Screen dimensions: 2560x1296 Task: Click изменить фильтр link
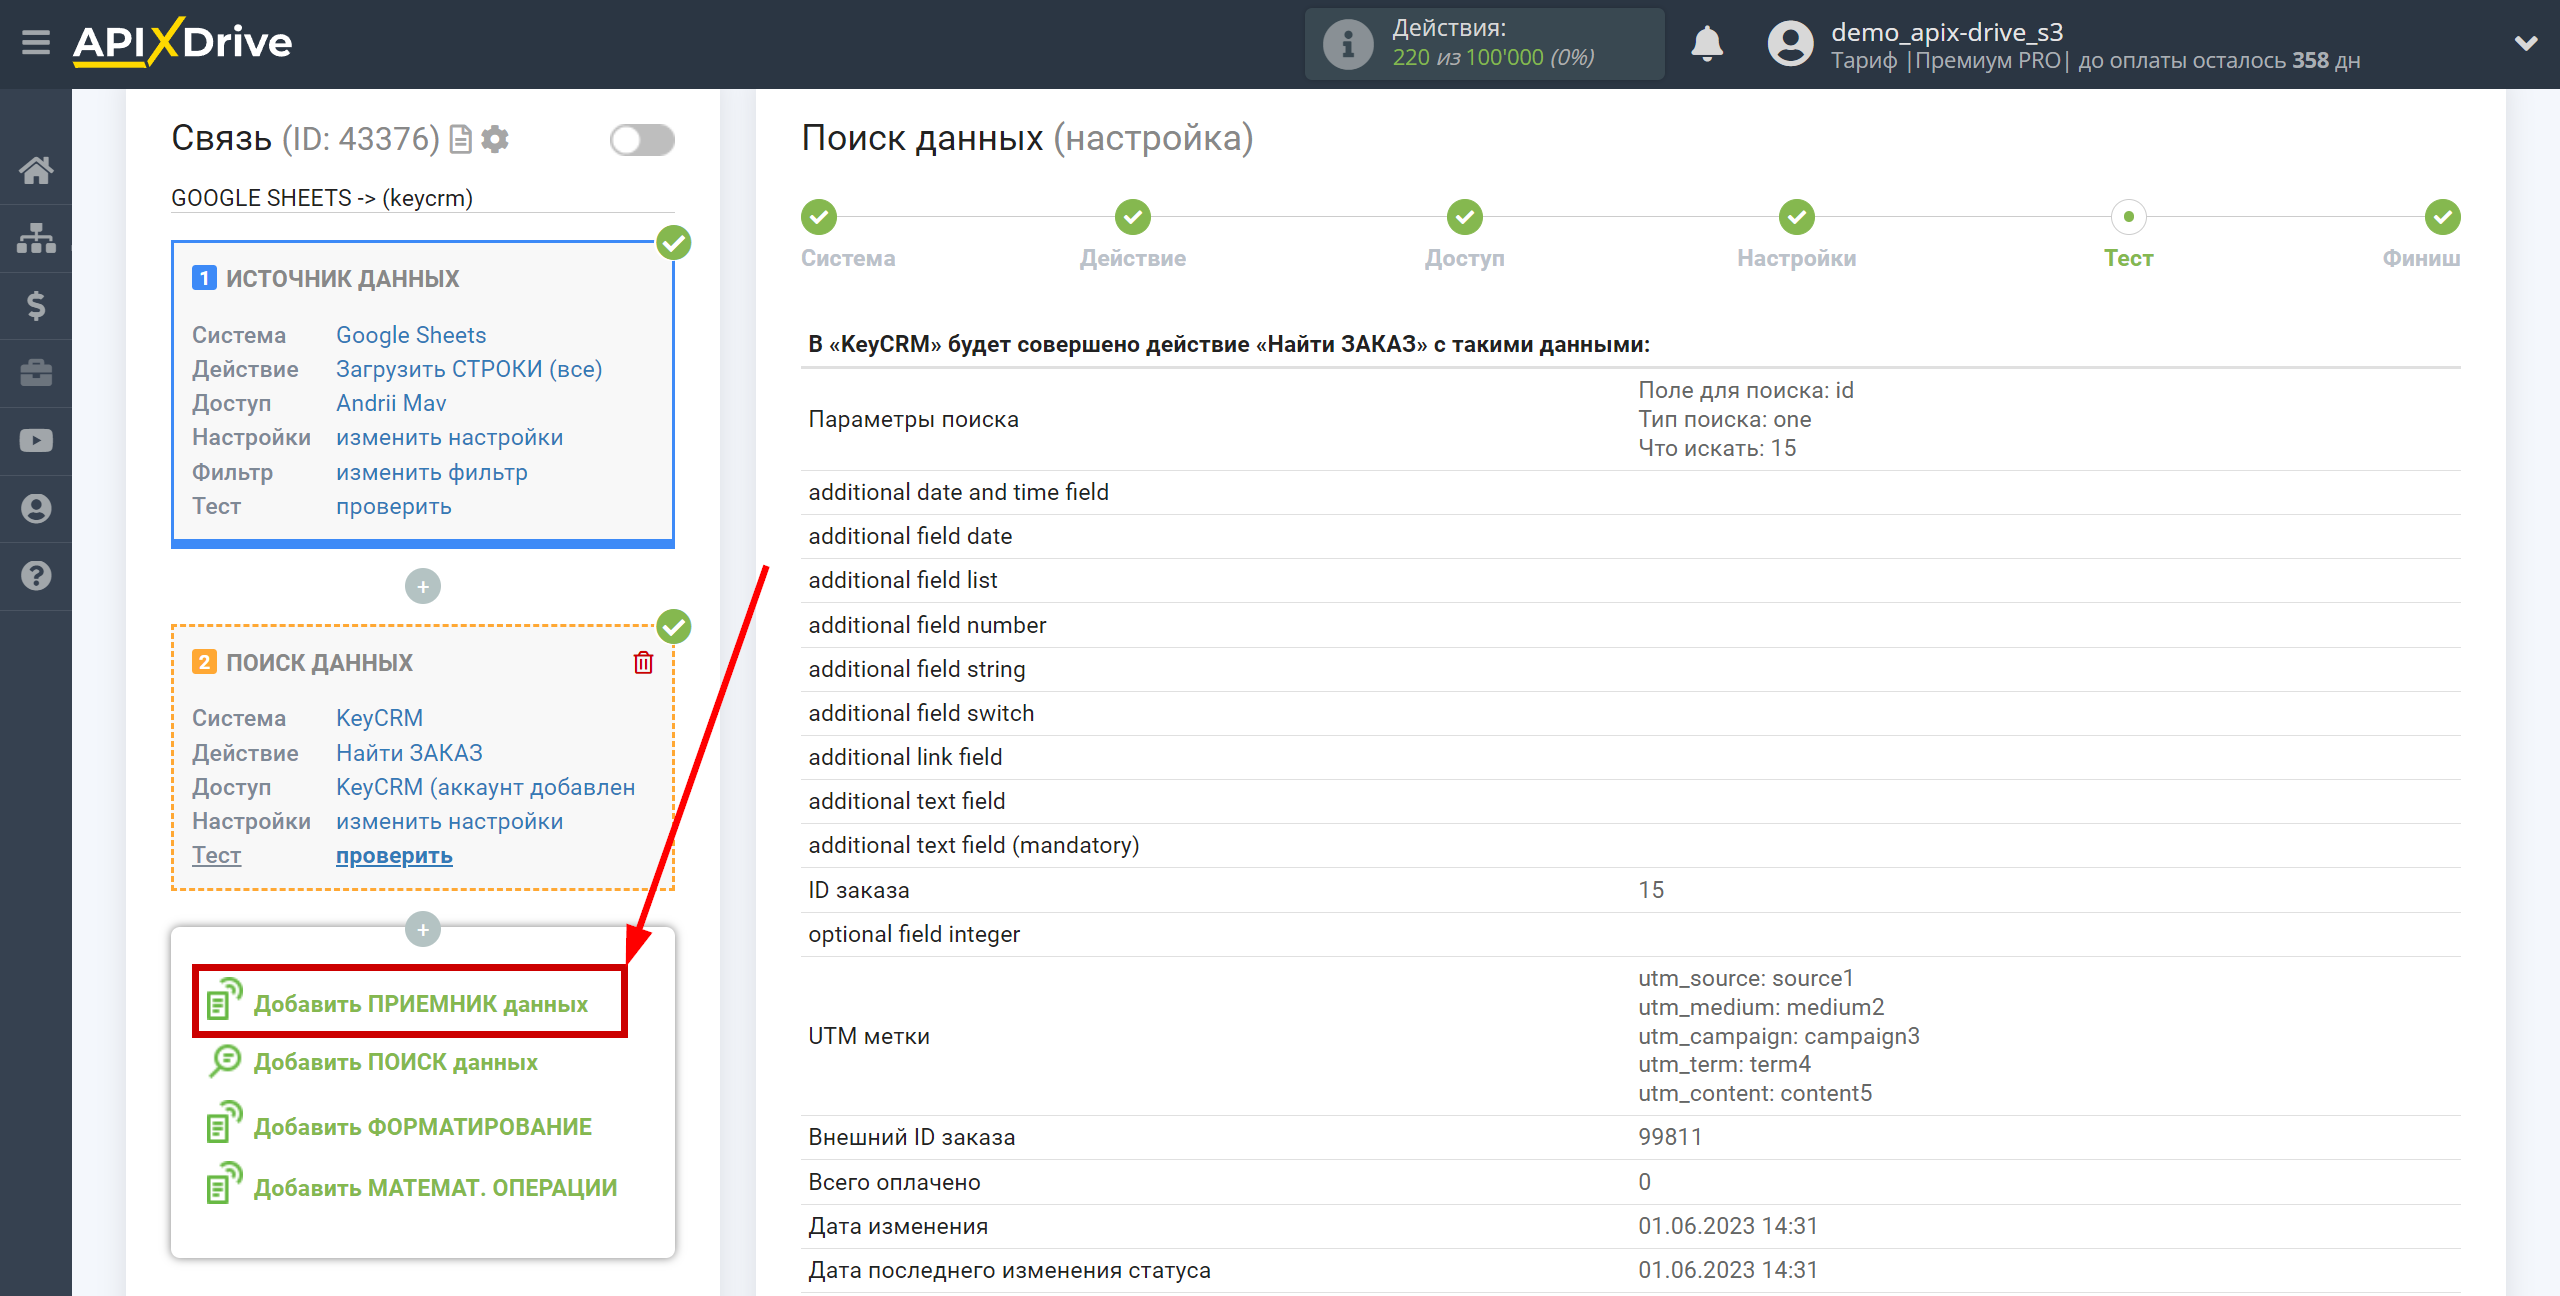(431, 472)
